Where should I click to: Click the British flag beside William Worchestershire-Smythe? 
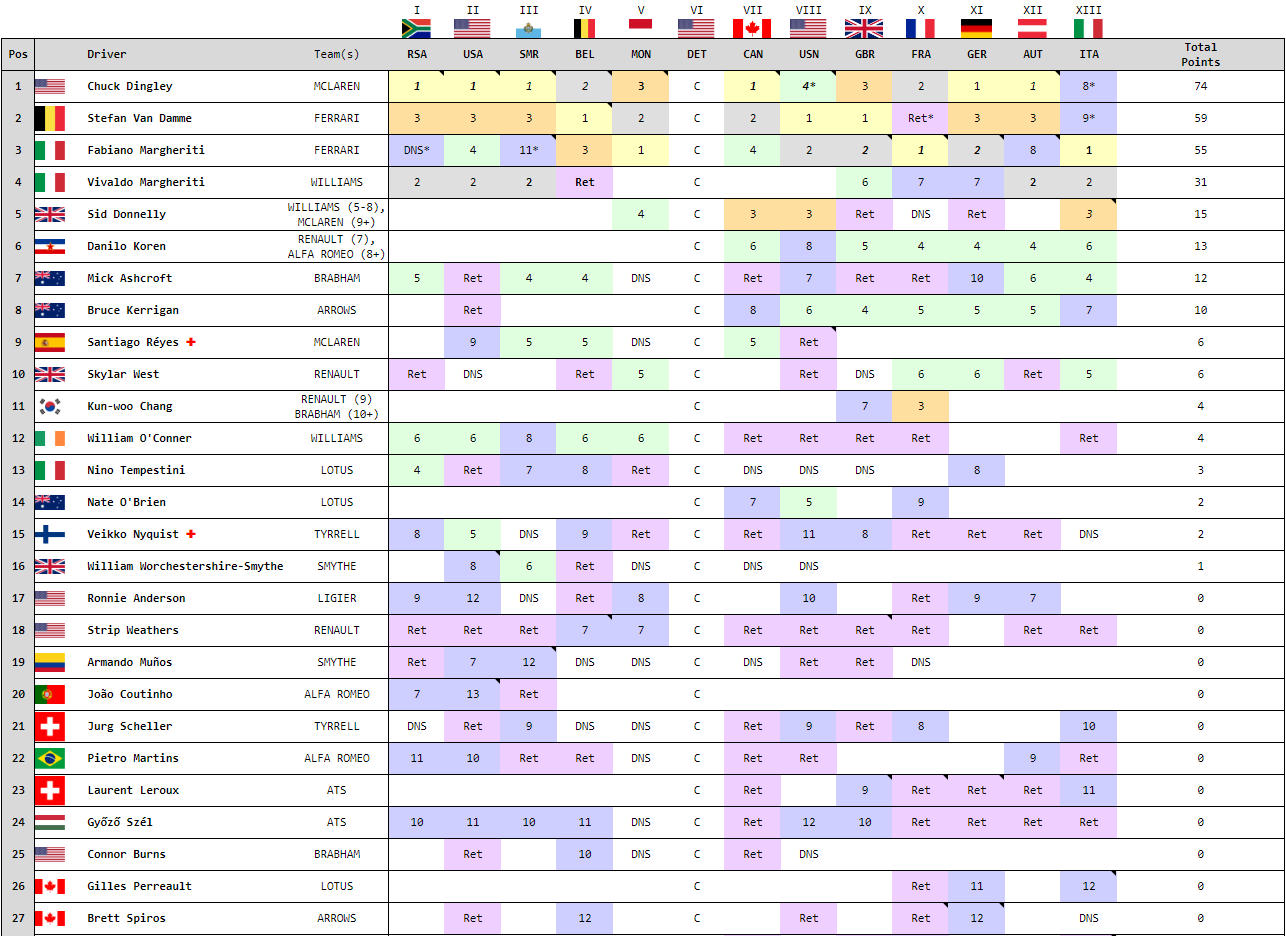[x=50, y=566]
